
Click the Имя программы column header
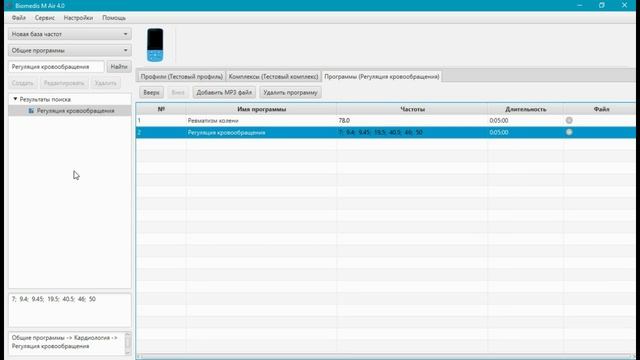tap(262, 109)
